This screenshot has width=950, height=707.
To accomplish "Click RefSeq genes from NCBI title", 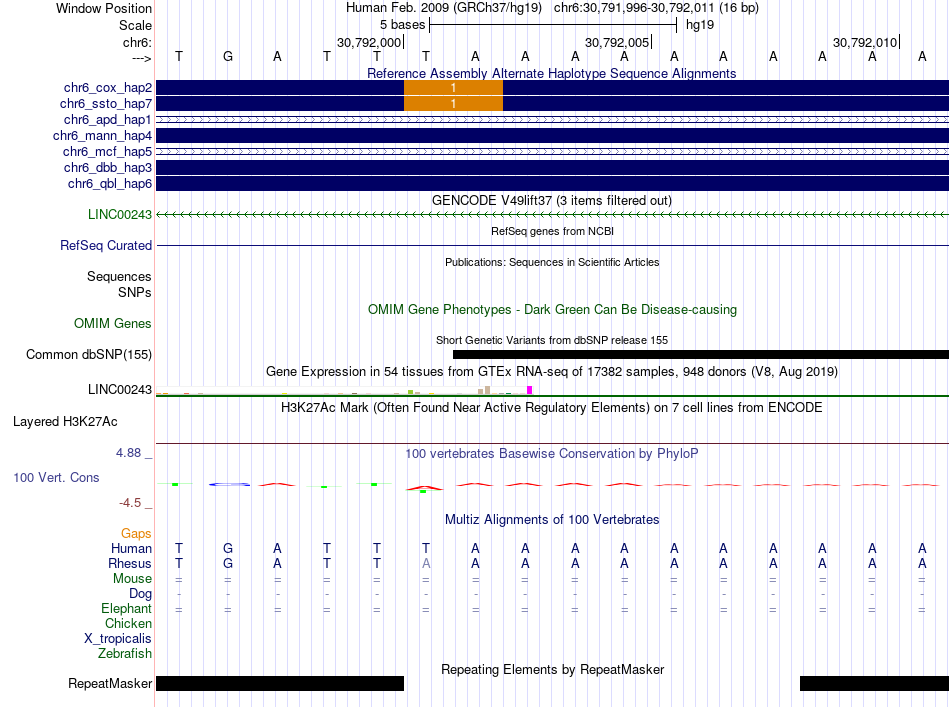I will coord(552,231).
